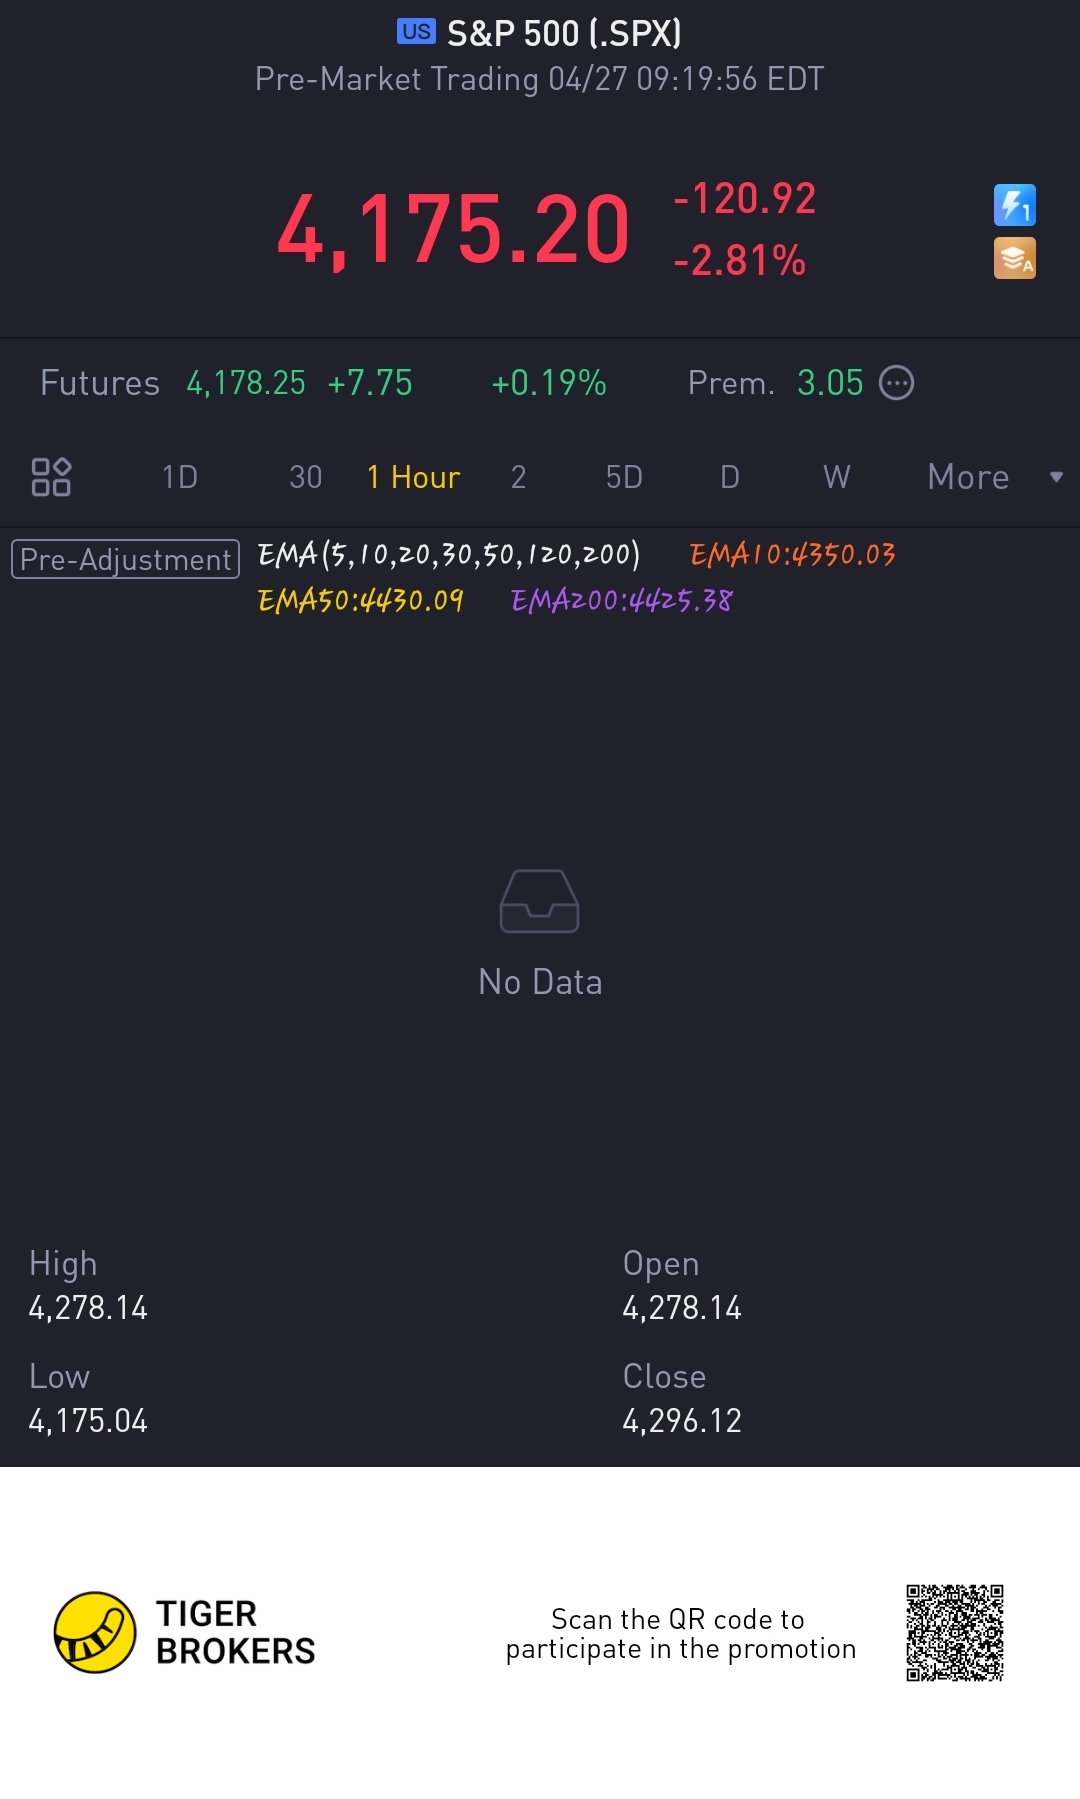Tap the No Data inbox icon
Viewport: 1080px width, 1799px height.
tap(539, 901)
